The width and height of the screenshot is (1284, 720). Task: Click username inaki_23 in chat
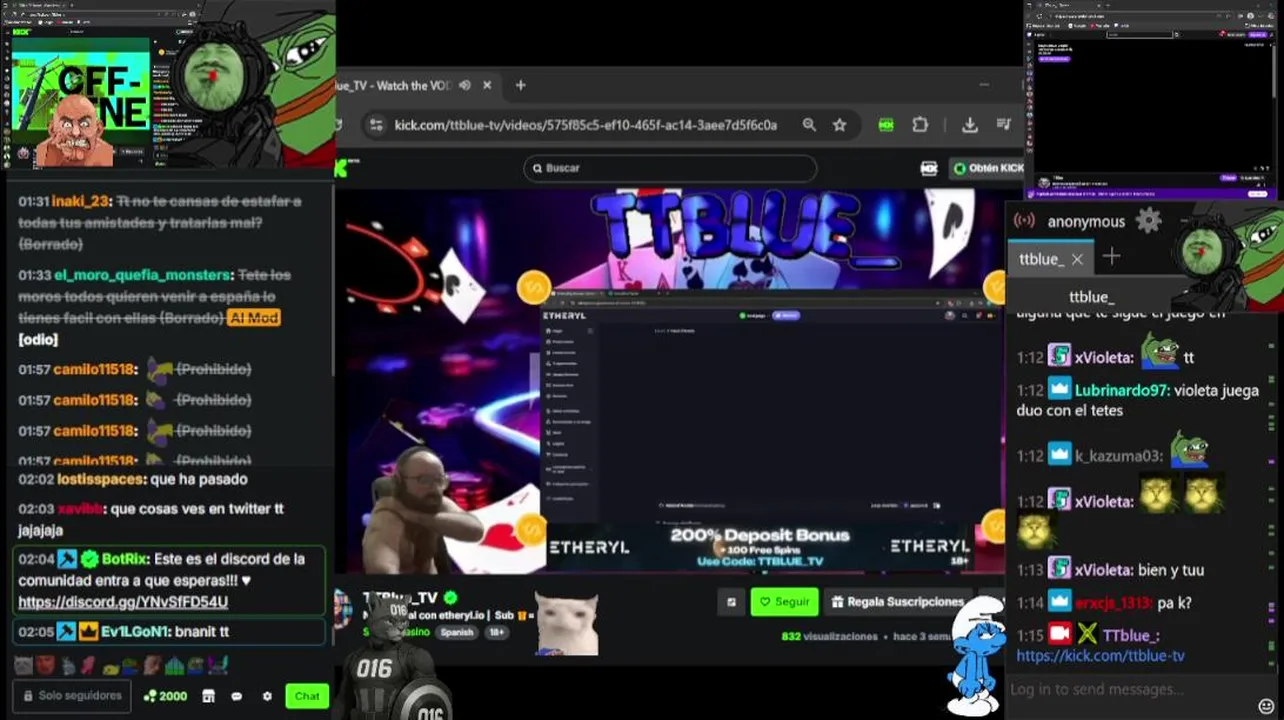tap(80, 201)
